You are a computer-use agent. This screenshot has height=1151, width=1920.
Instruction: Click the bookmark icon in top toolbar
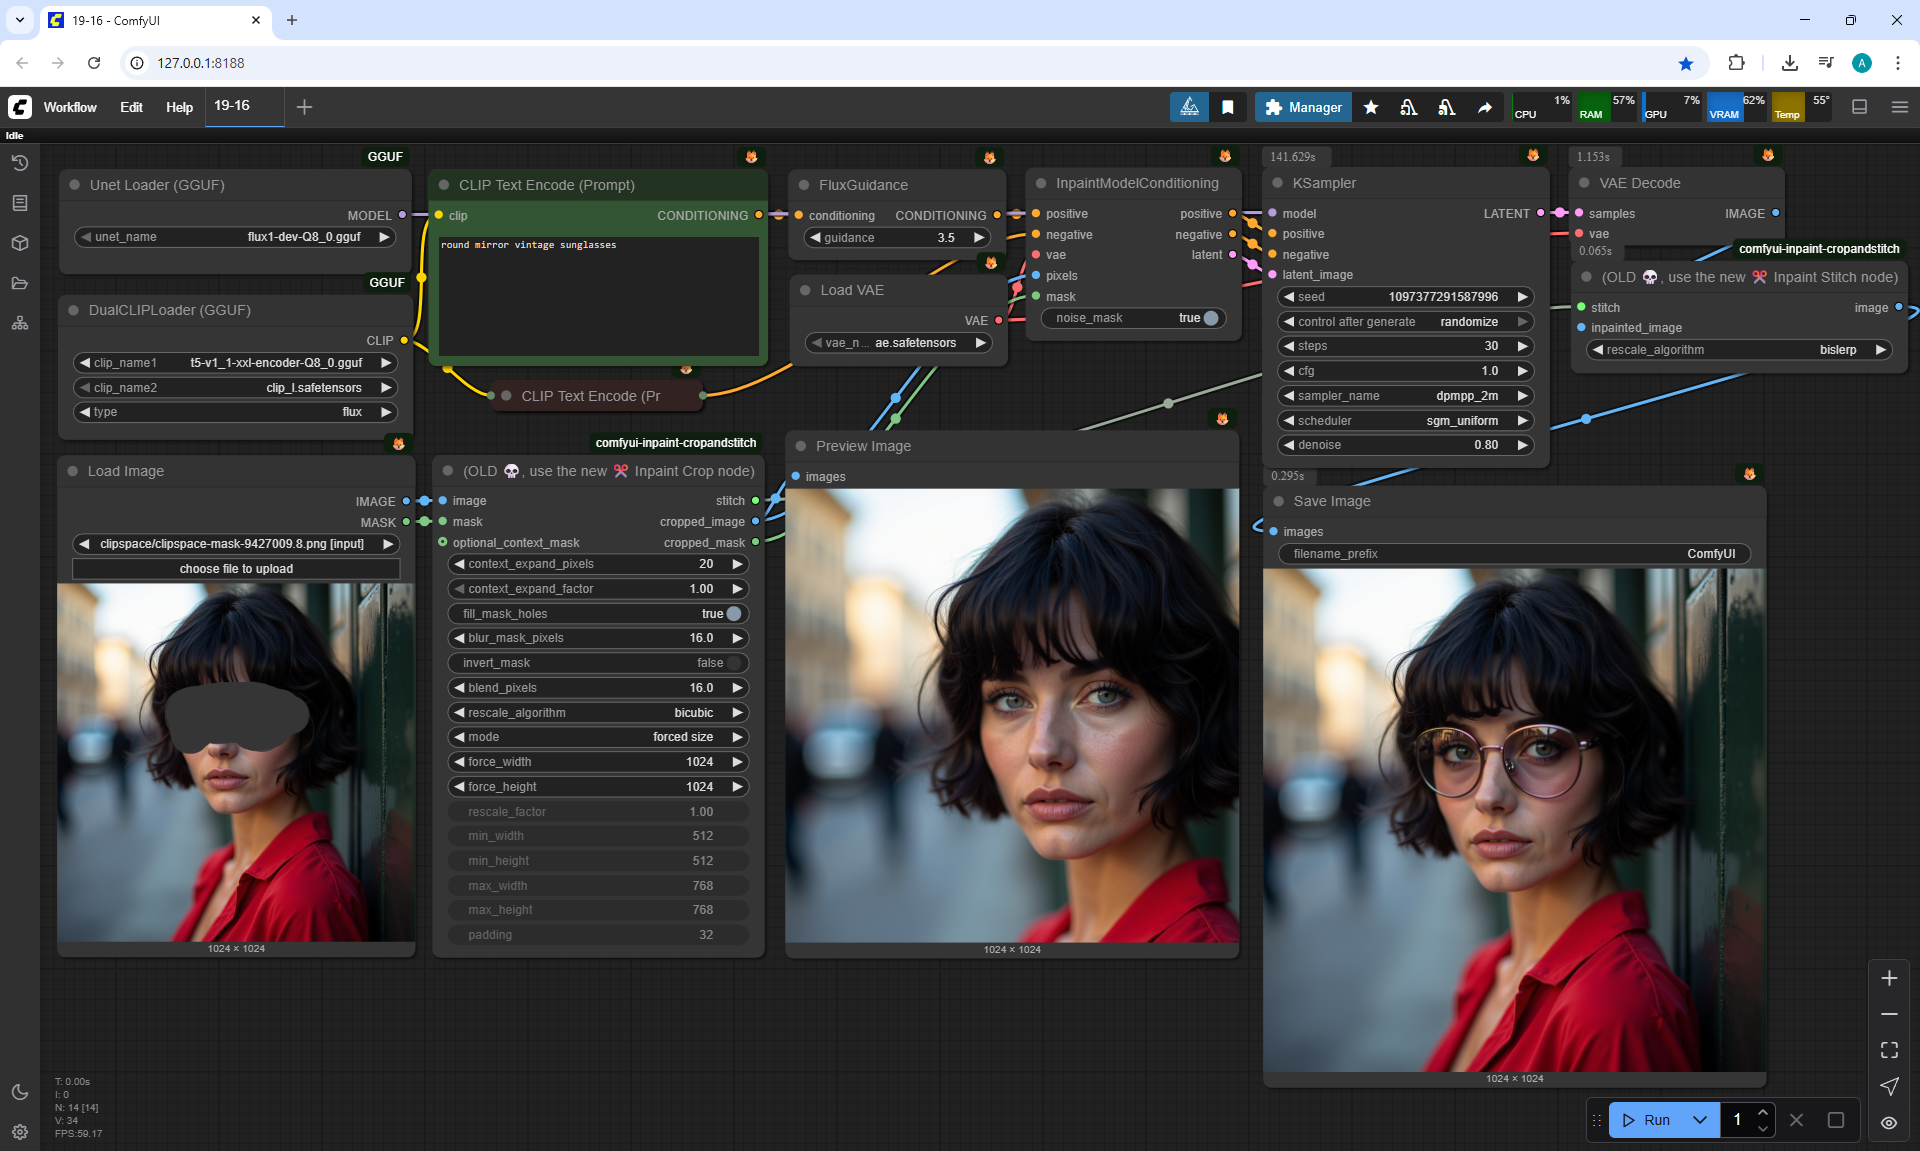tap(1228, 107)
